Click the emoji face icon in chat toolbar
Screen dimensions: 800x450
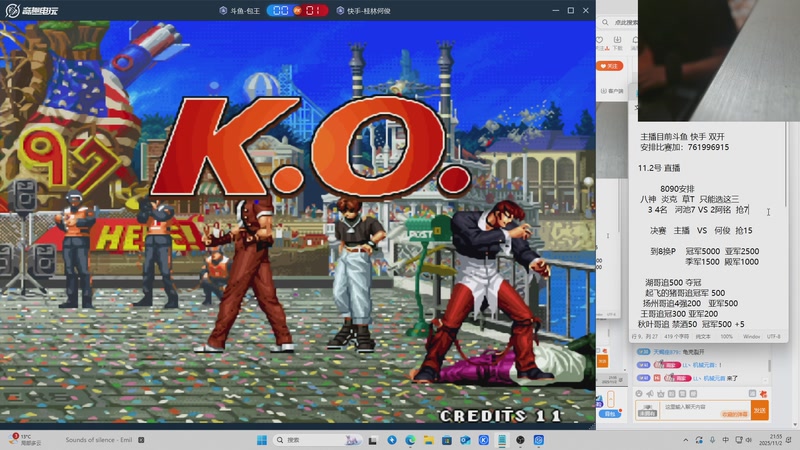coord(639,394)
